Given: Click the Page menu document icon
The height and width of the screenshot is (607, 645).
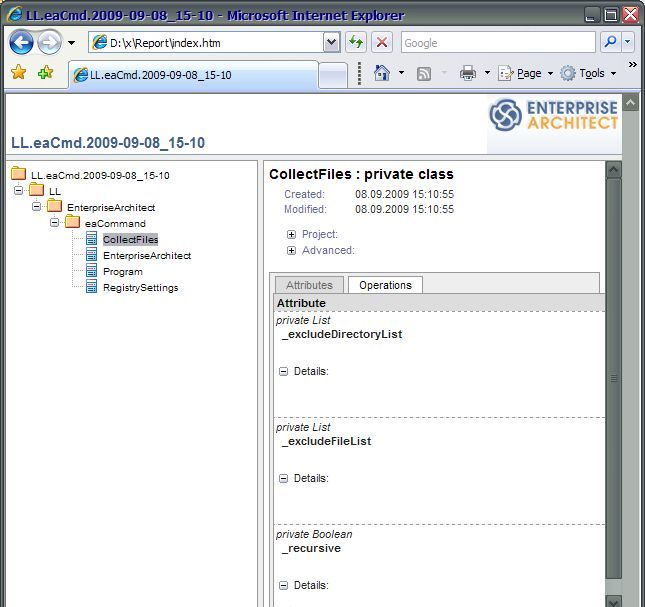Looking at the screenshot, I should pyautogui.click(x=506, y=73).
